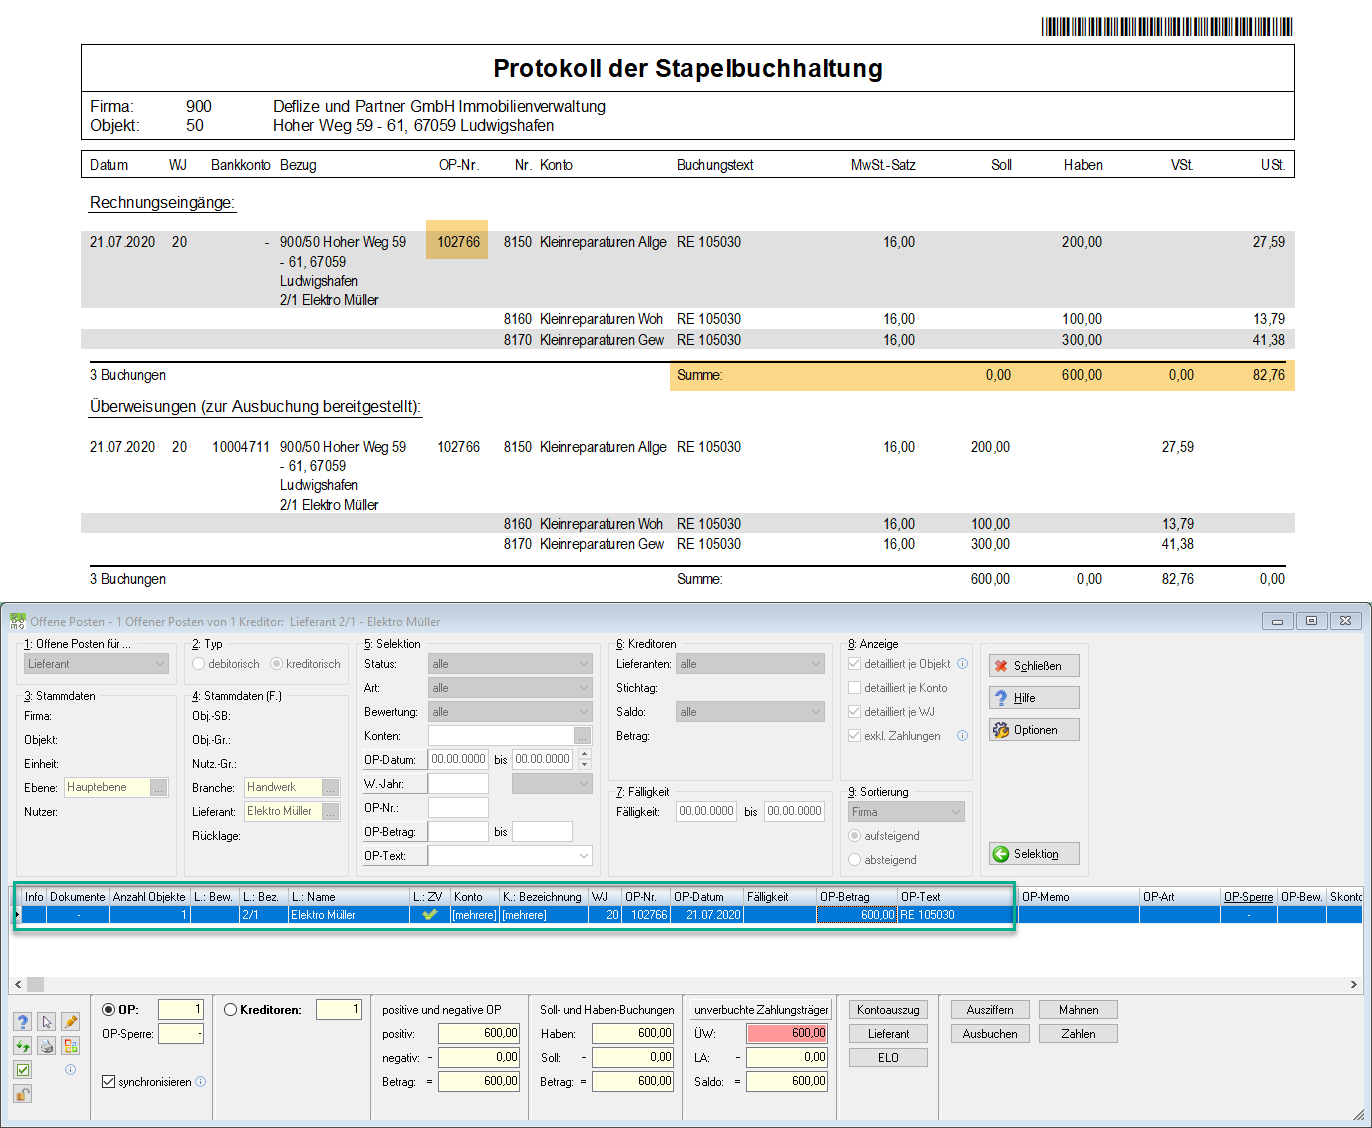Image resolution: width=1372 pixels, height=1128 pixels.
Task: Click the Zahlen button
Action: [x=1078, y=1034]
